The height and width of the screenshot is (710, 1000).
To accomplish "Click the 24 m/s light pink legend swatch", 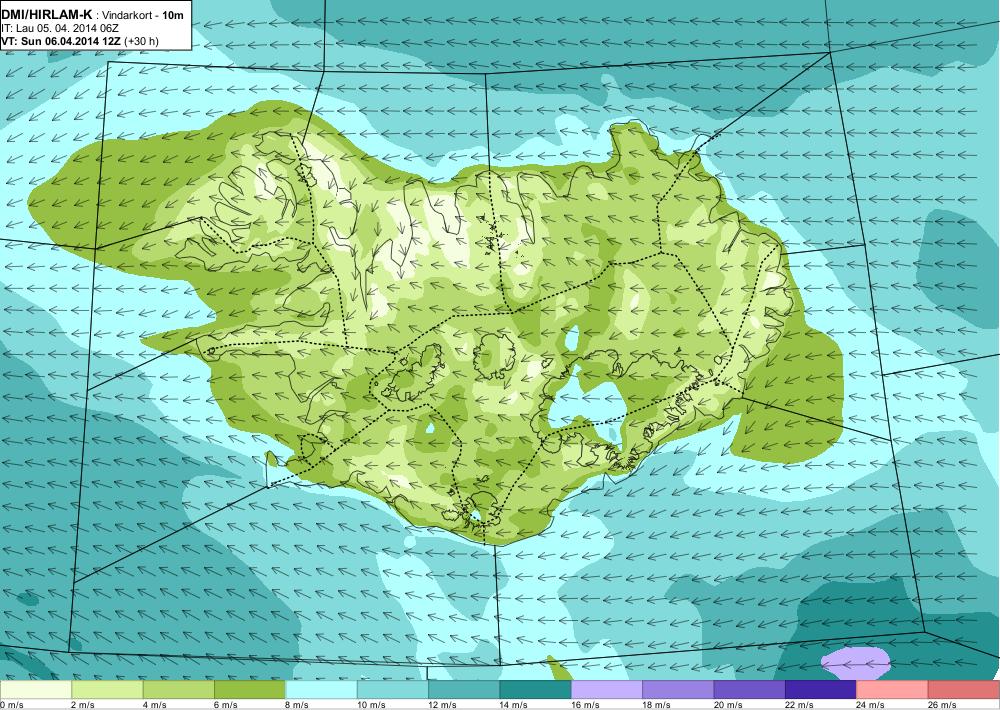I will click(x=893, y=690).
